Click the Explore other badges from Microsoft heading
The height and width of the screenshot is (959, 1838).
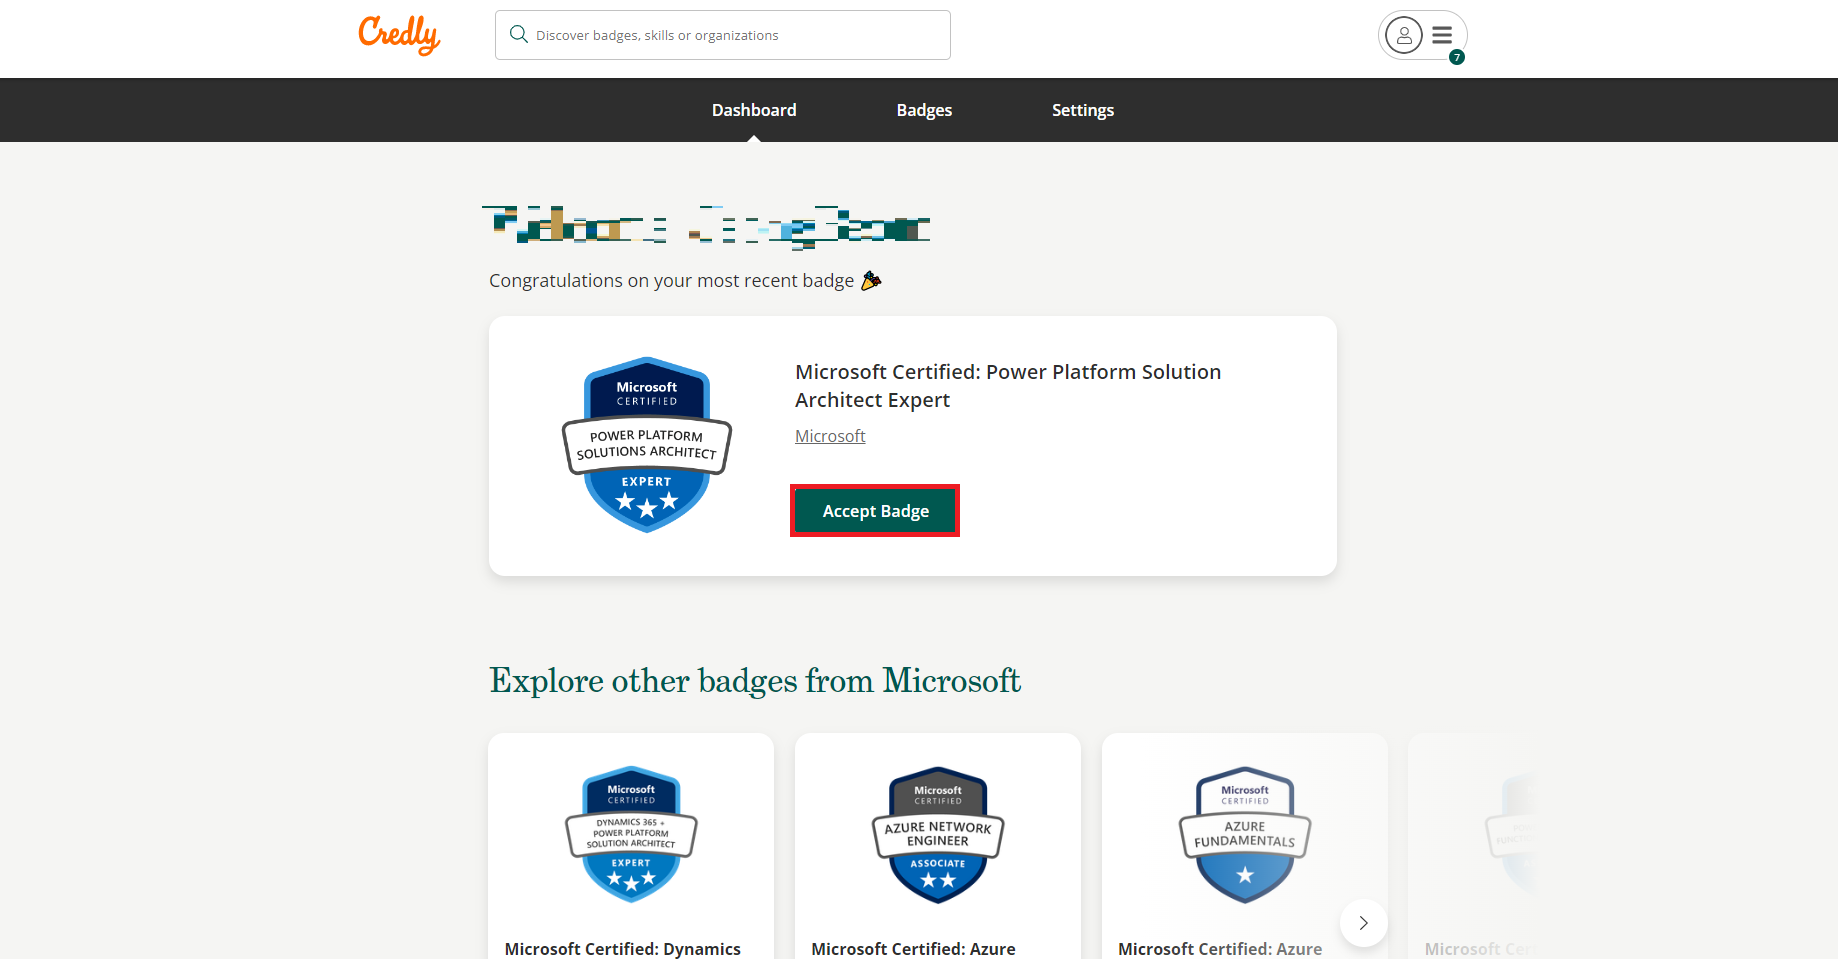click(x=755, y=681)
